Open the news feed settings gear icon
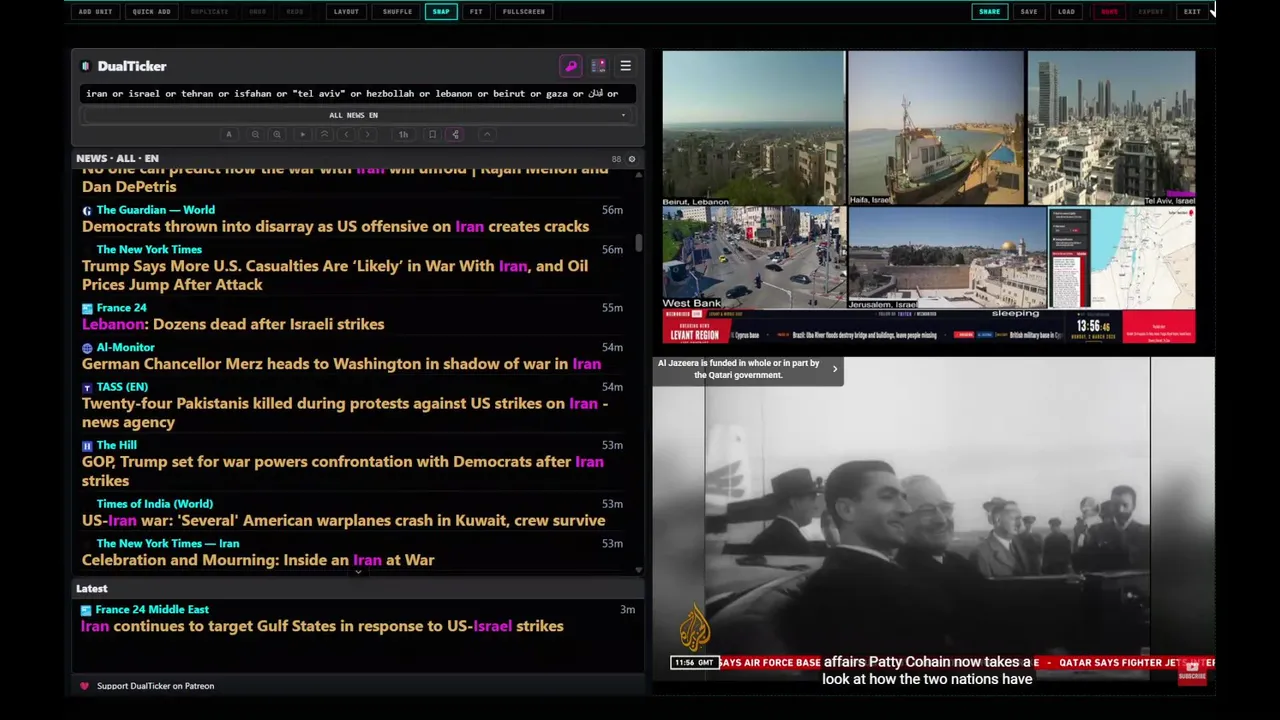Viewport: 1280px width, 720px height. tap(631, 159)
